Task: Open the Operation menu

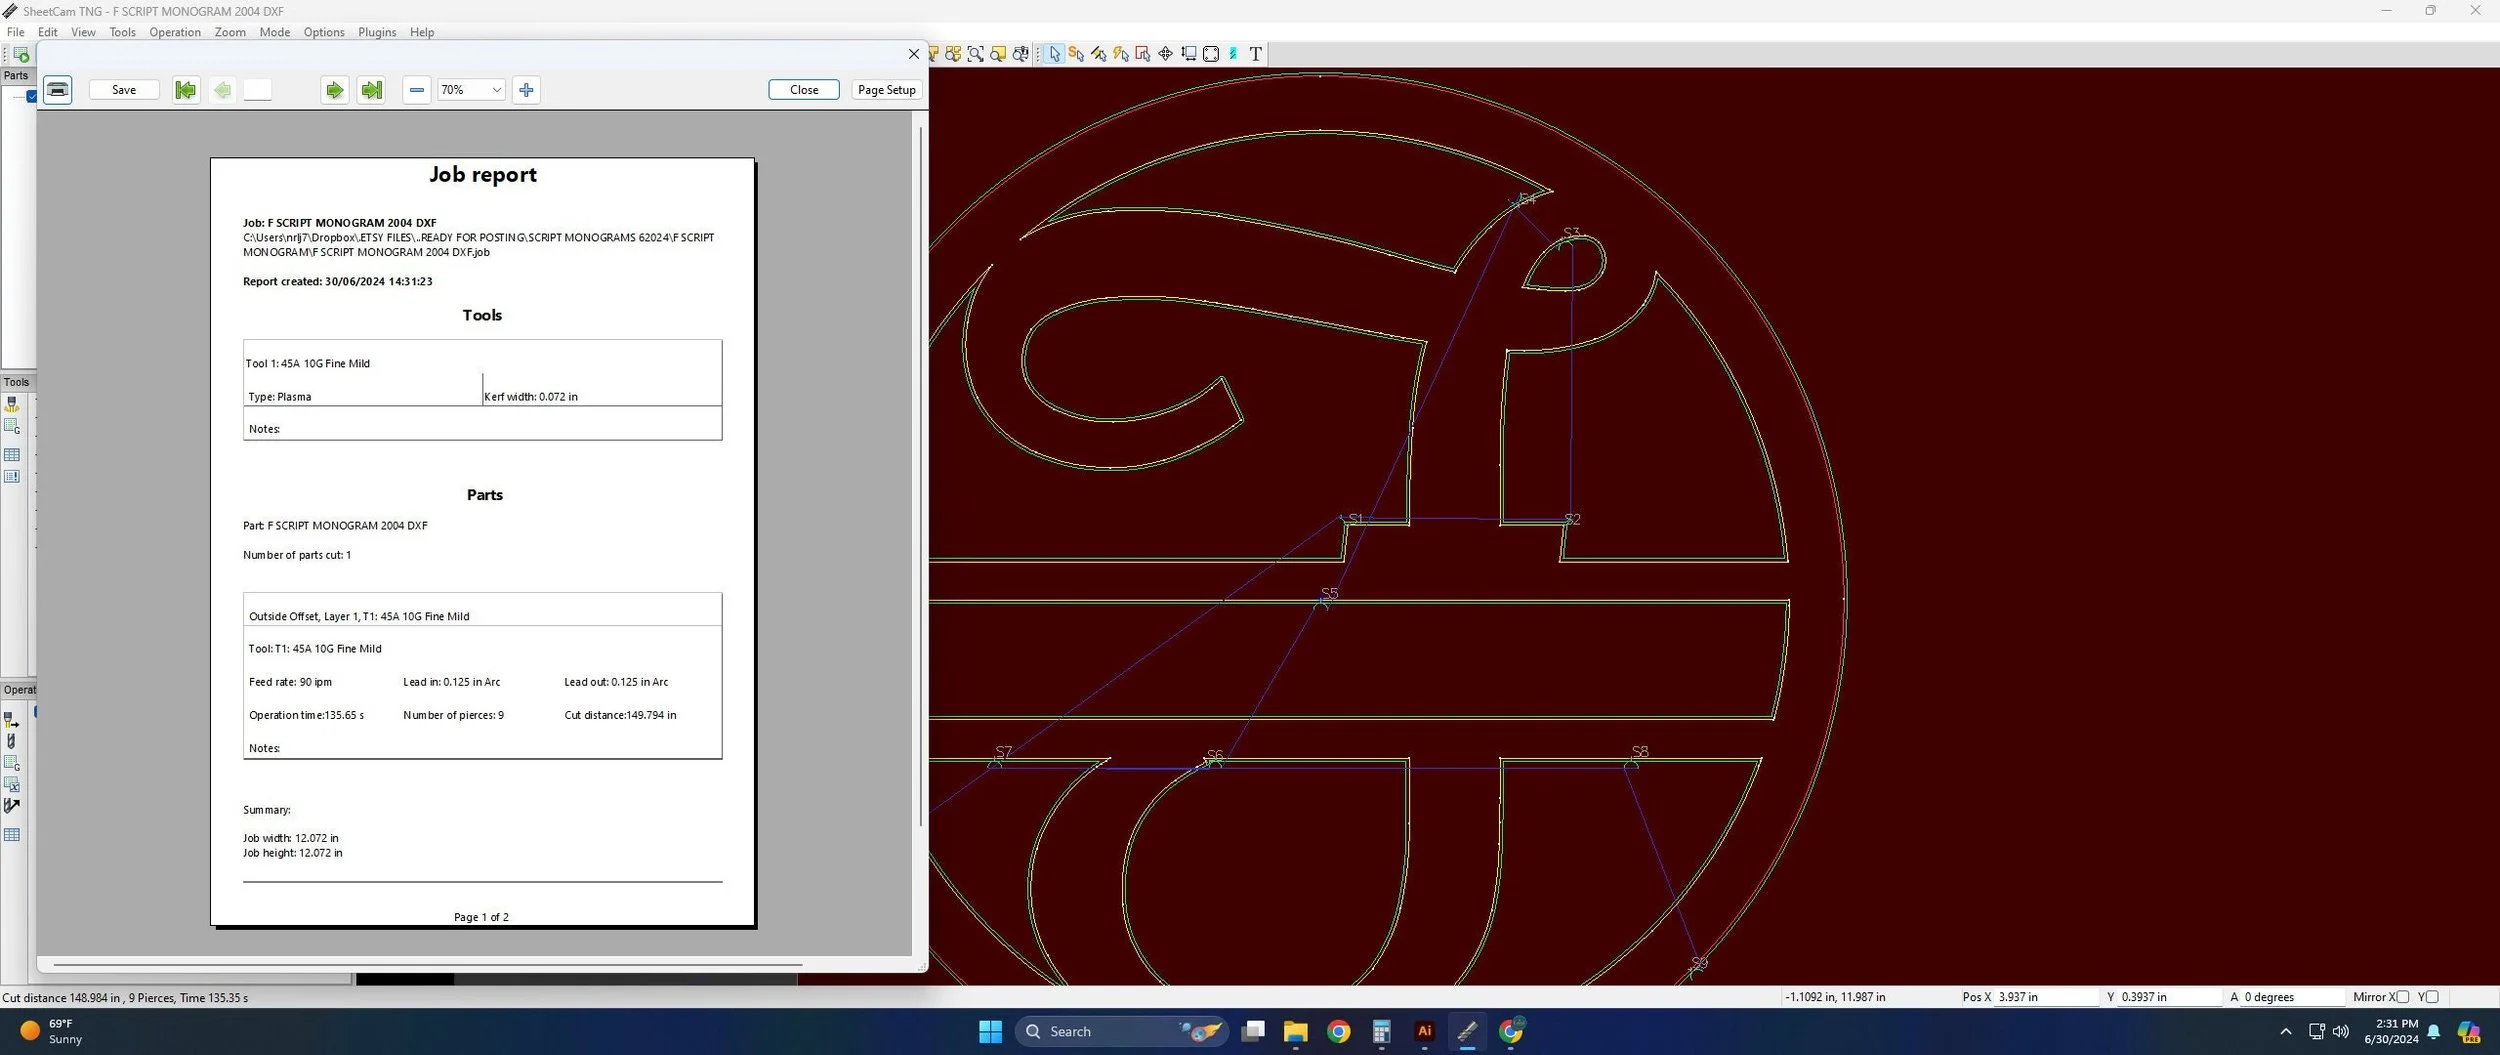Action: (x=175, y=32)
